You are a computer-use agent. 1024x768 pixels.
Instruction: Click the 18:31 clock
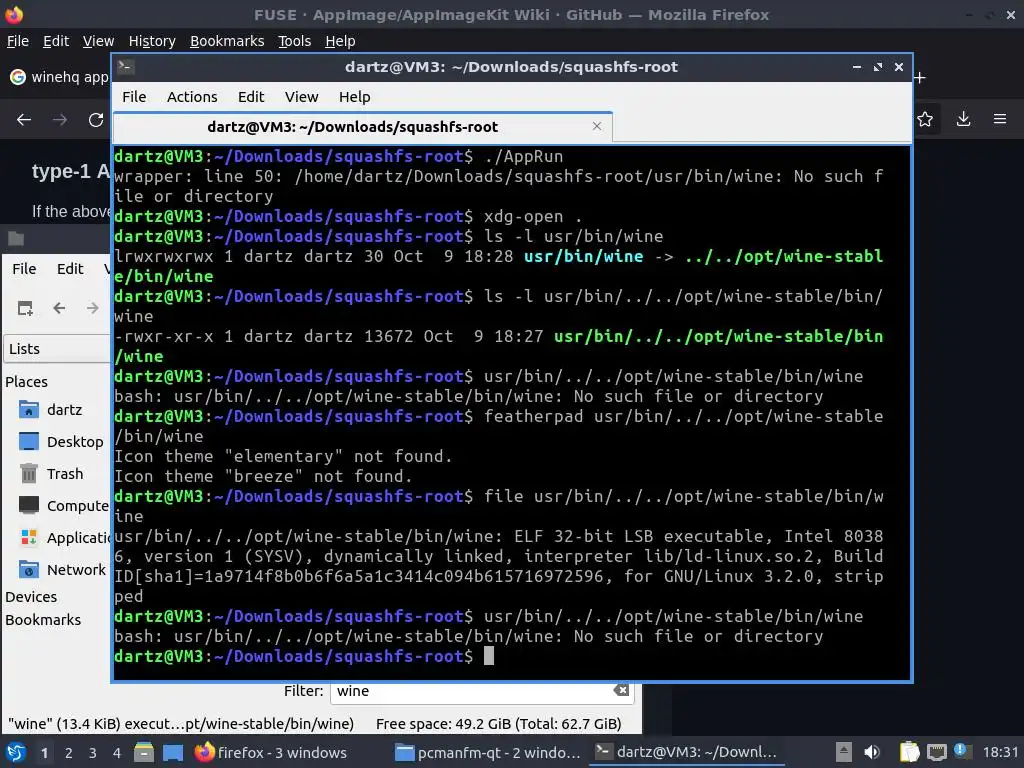1000,752
